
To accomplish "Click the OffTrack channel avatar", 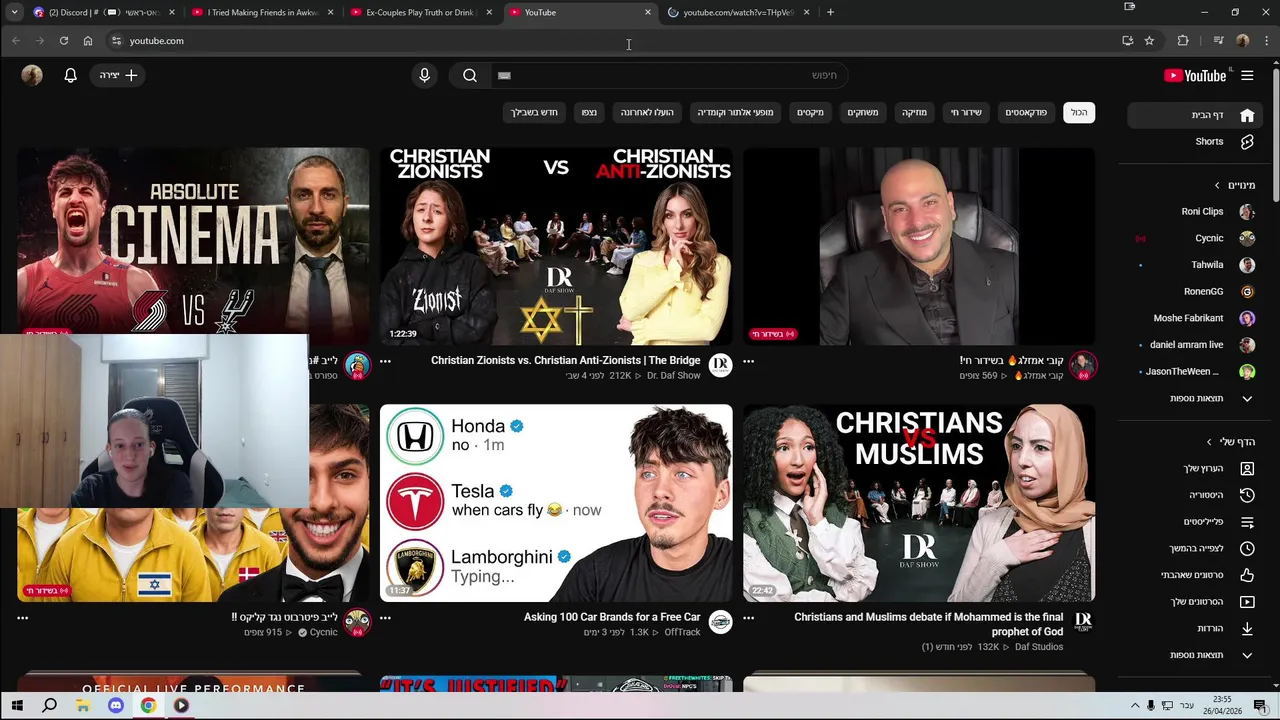I will 720,623.
